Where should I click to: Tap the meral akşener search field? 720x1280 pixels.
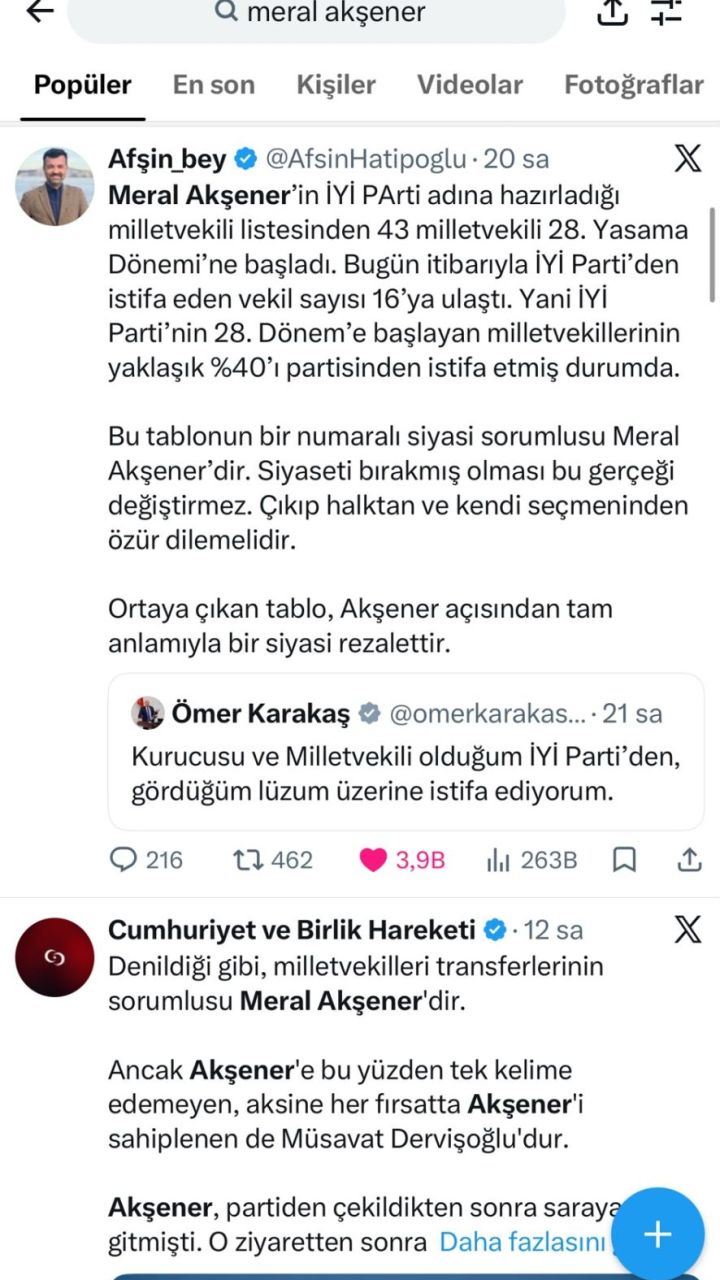[316, 14]
